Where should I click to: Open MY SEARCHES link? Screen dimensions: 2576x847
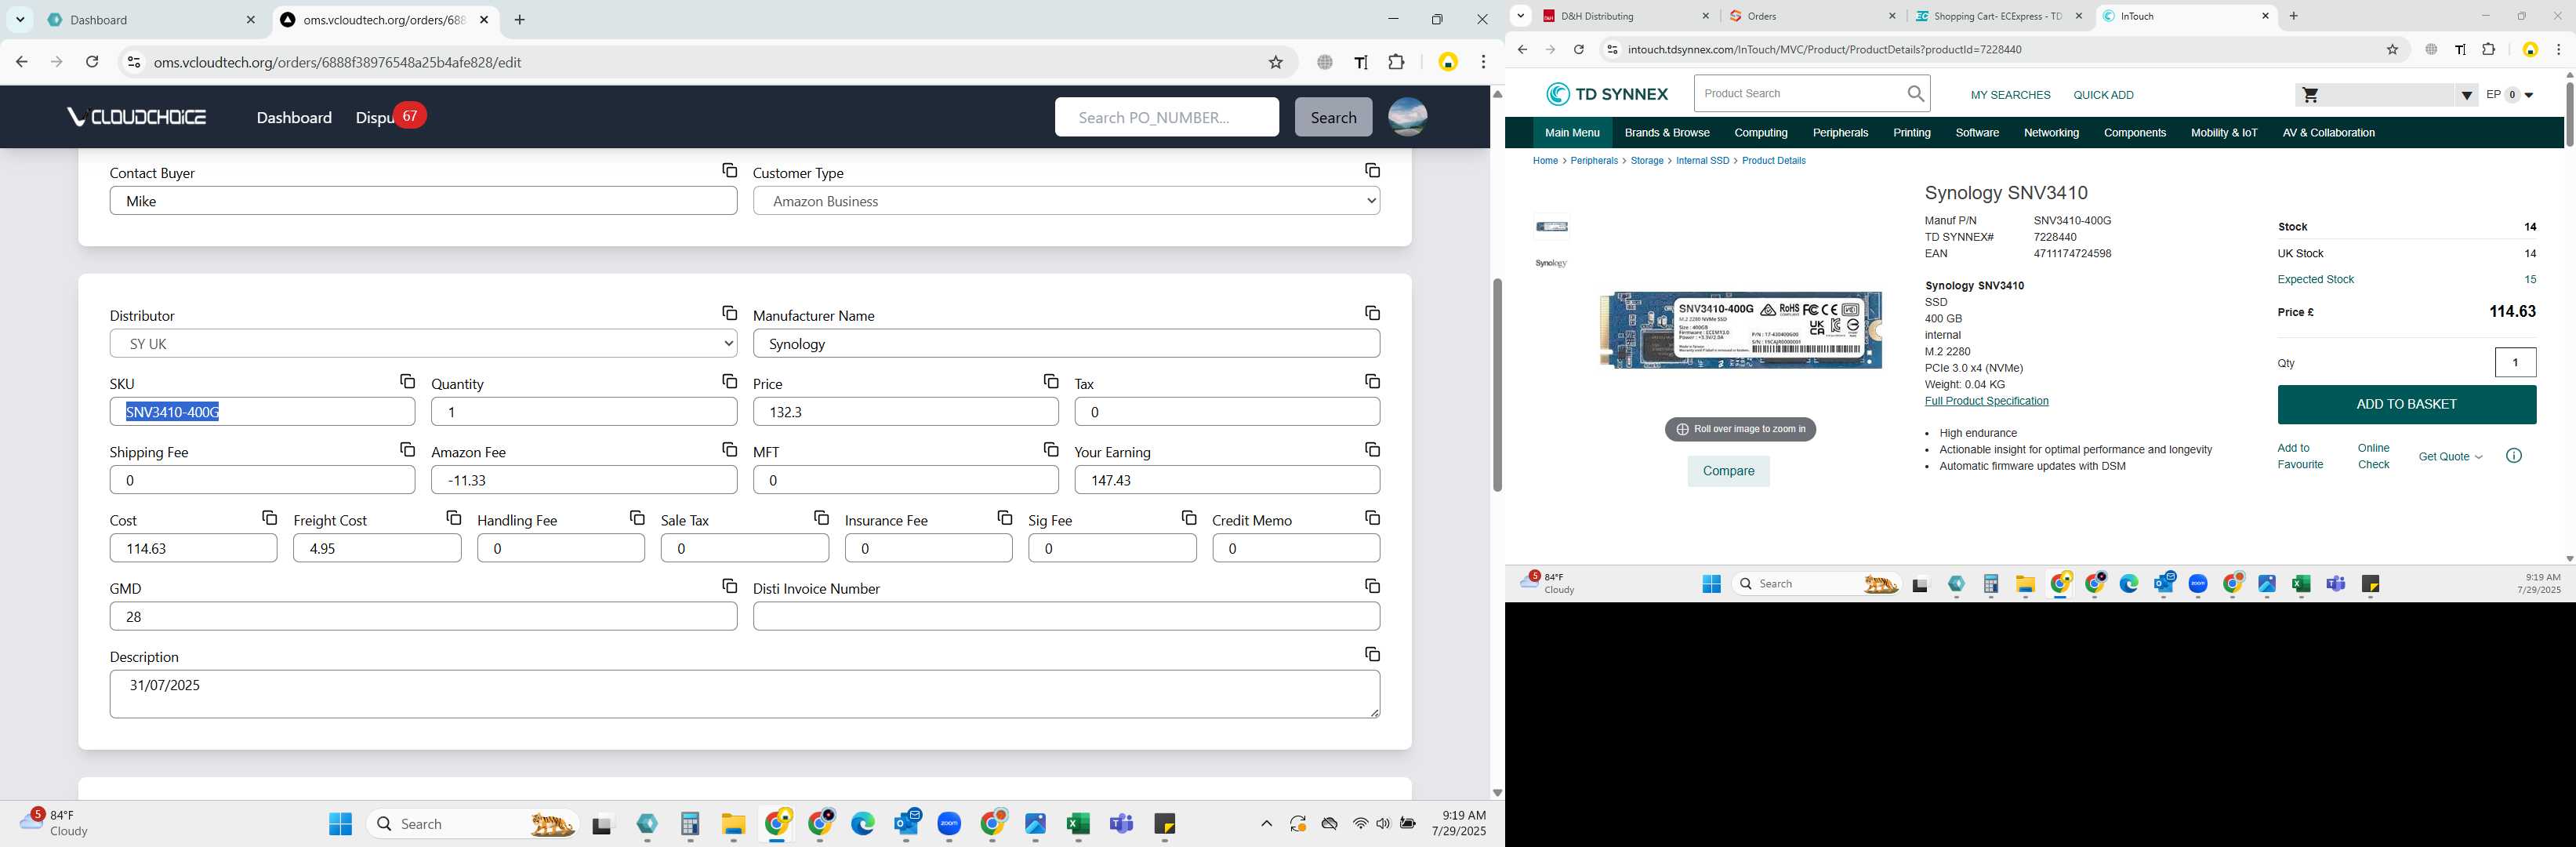[x=2010, y=95]
